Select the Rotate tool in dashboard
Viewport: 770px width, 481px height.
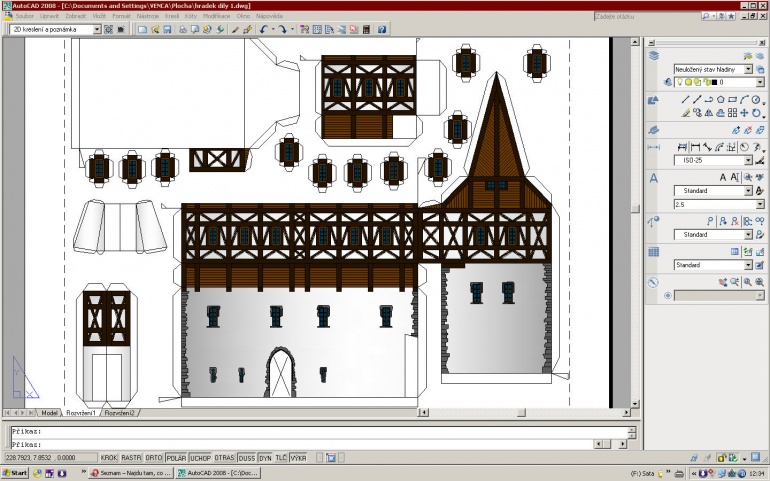[756, 113]
